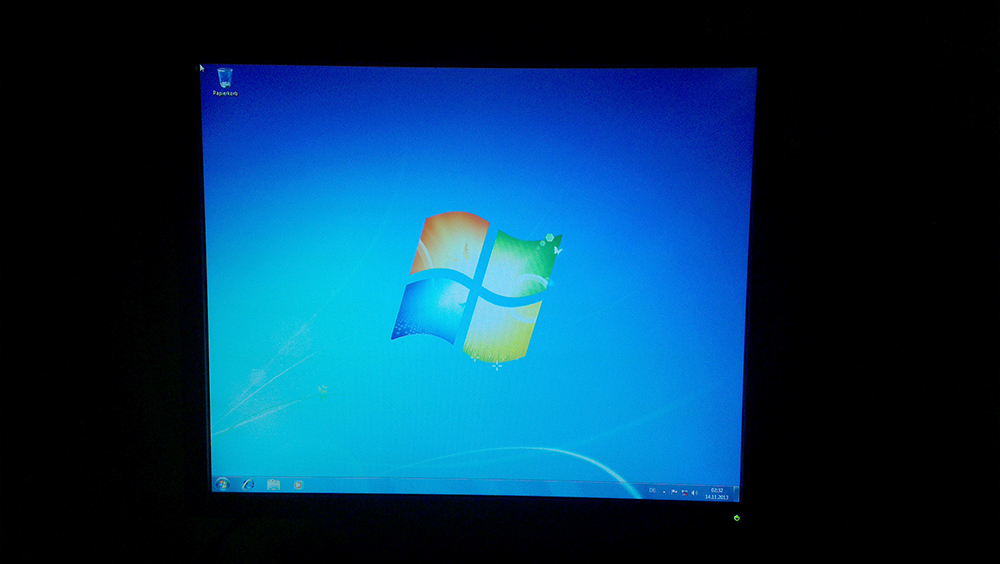The image size is (1000, 564).
Task: Show hidden tray icons arrow
Action: 665,492
